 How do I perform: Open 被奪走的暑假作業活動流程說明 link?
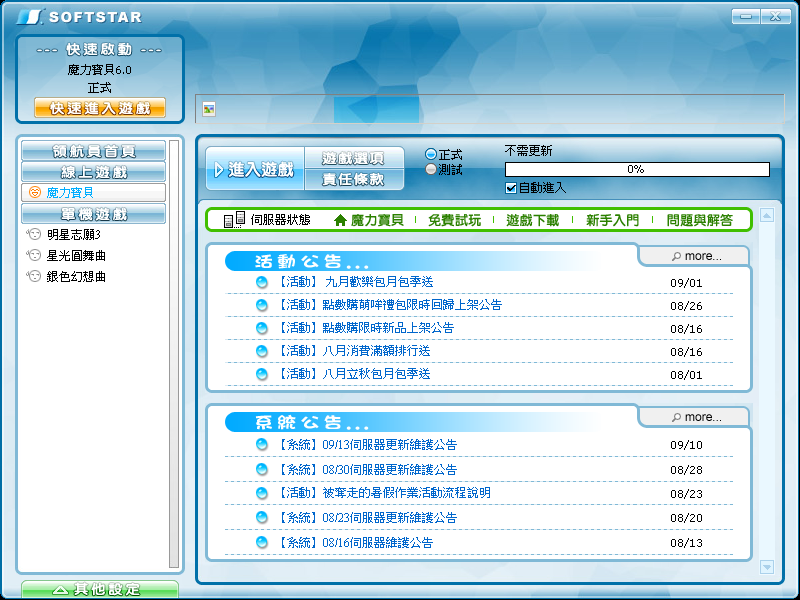(x=383, y=493)
